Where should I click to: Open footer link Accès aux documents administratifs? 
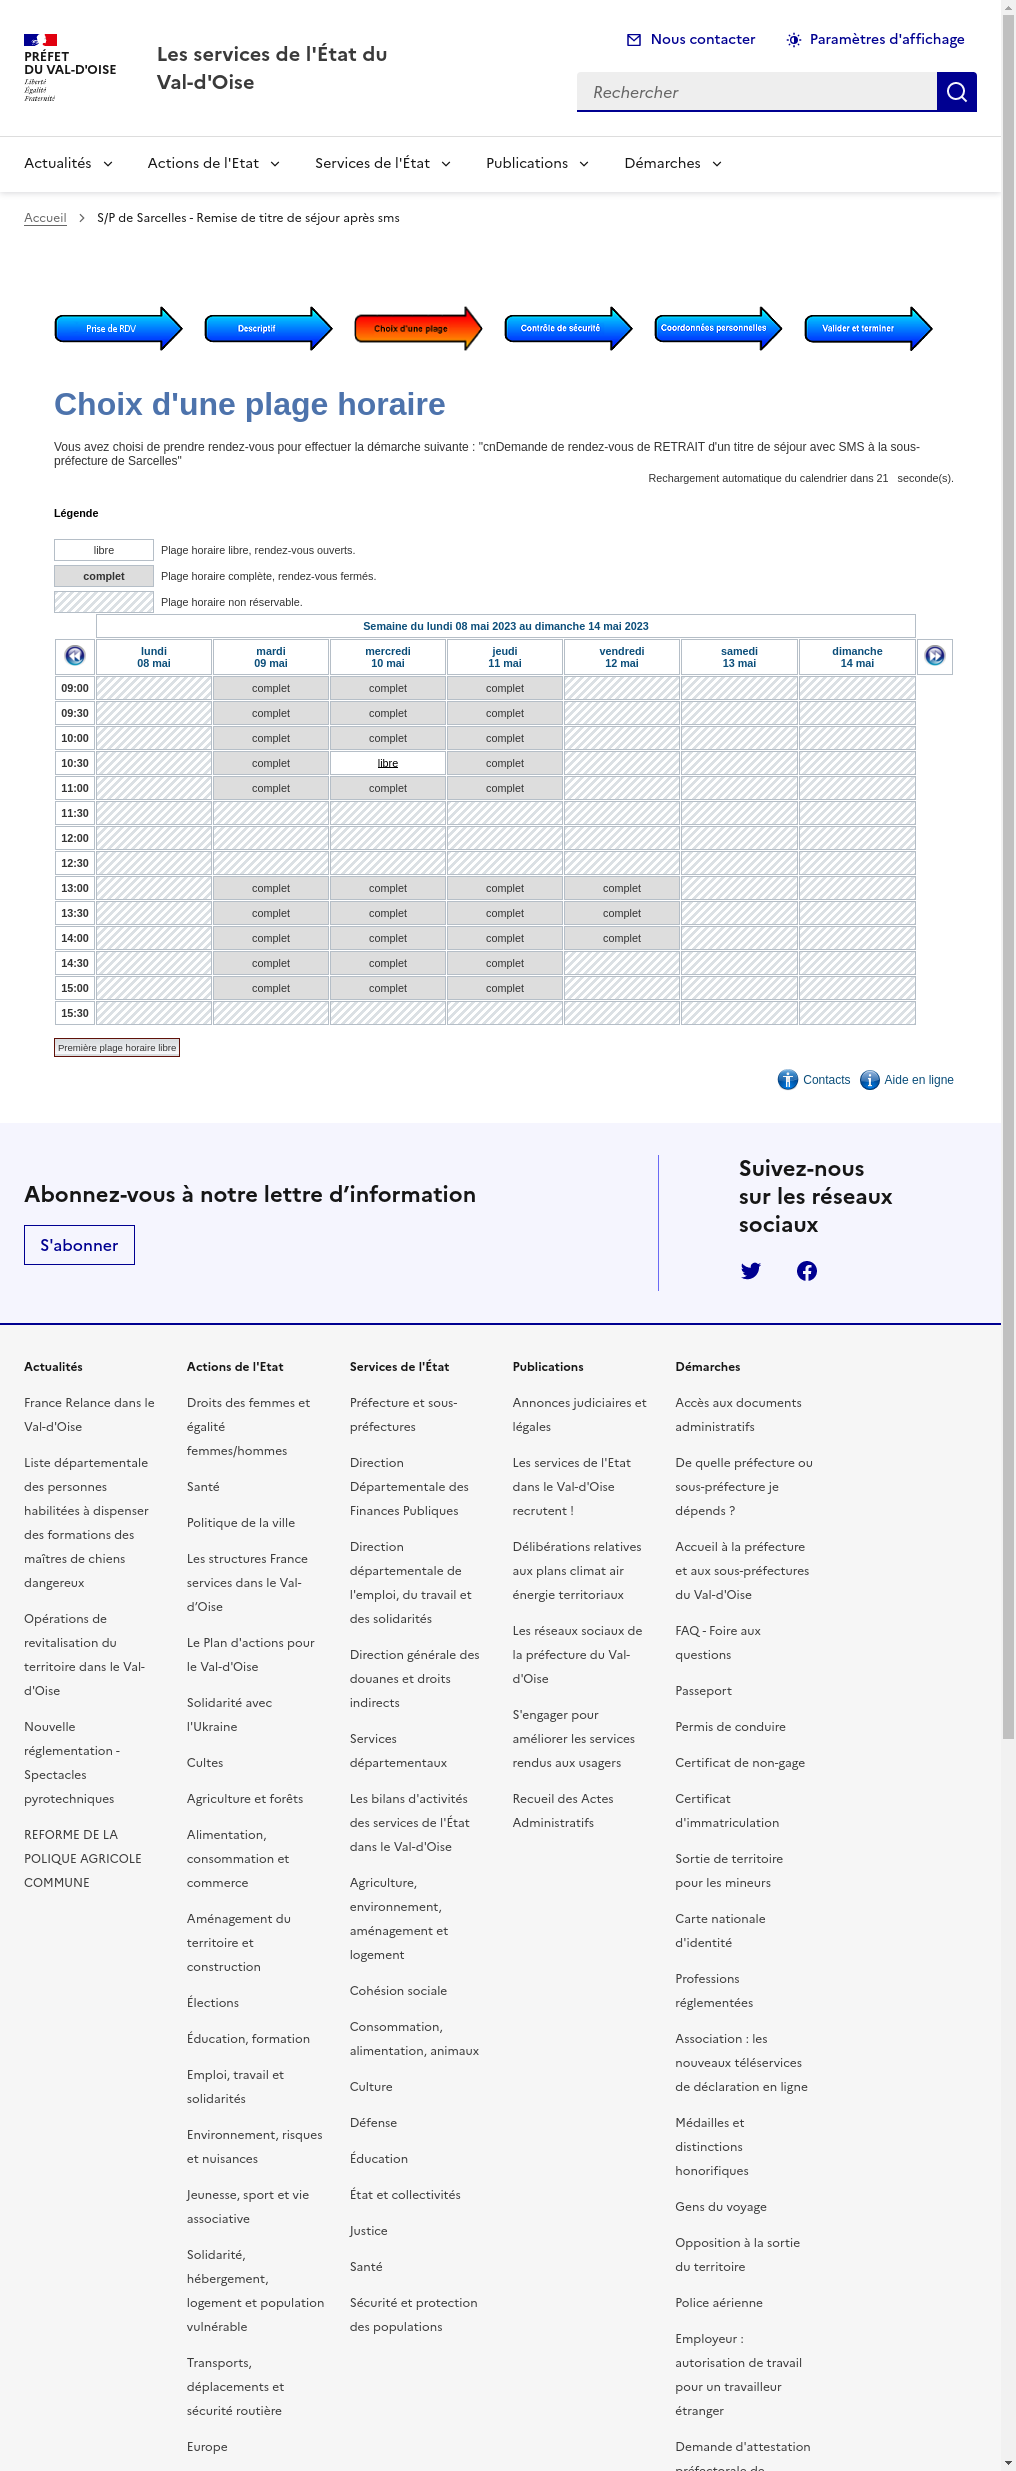click(x=738, y=1415)
